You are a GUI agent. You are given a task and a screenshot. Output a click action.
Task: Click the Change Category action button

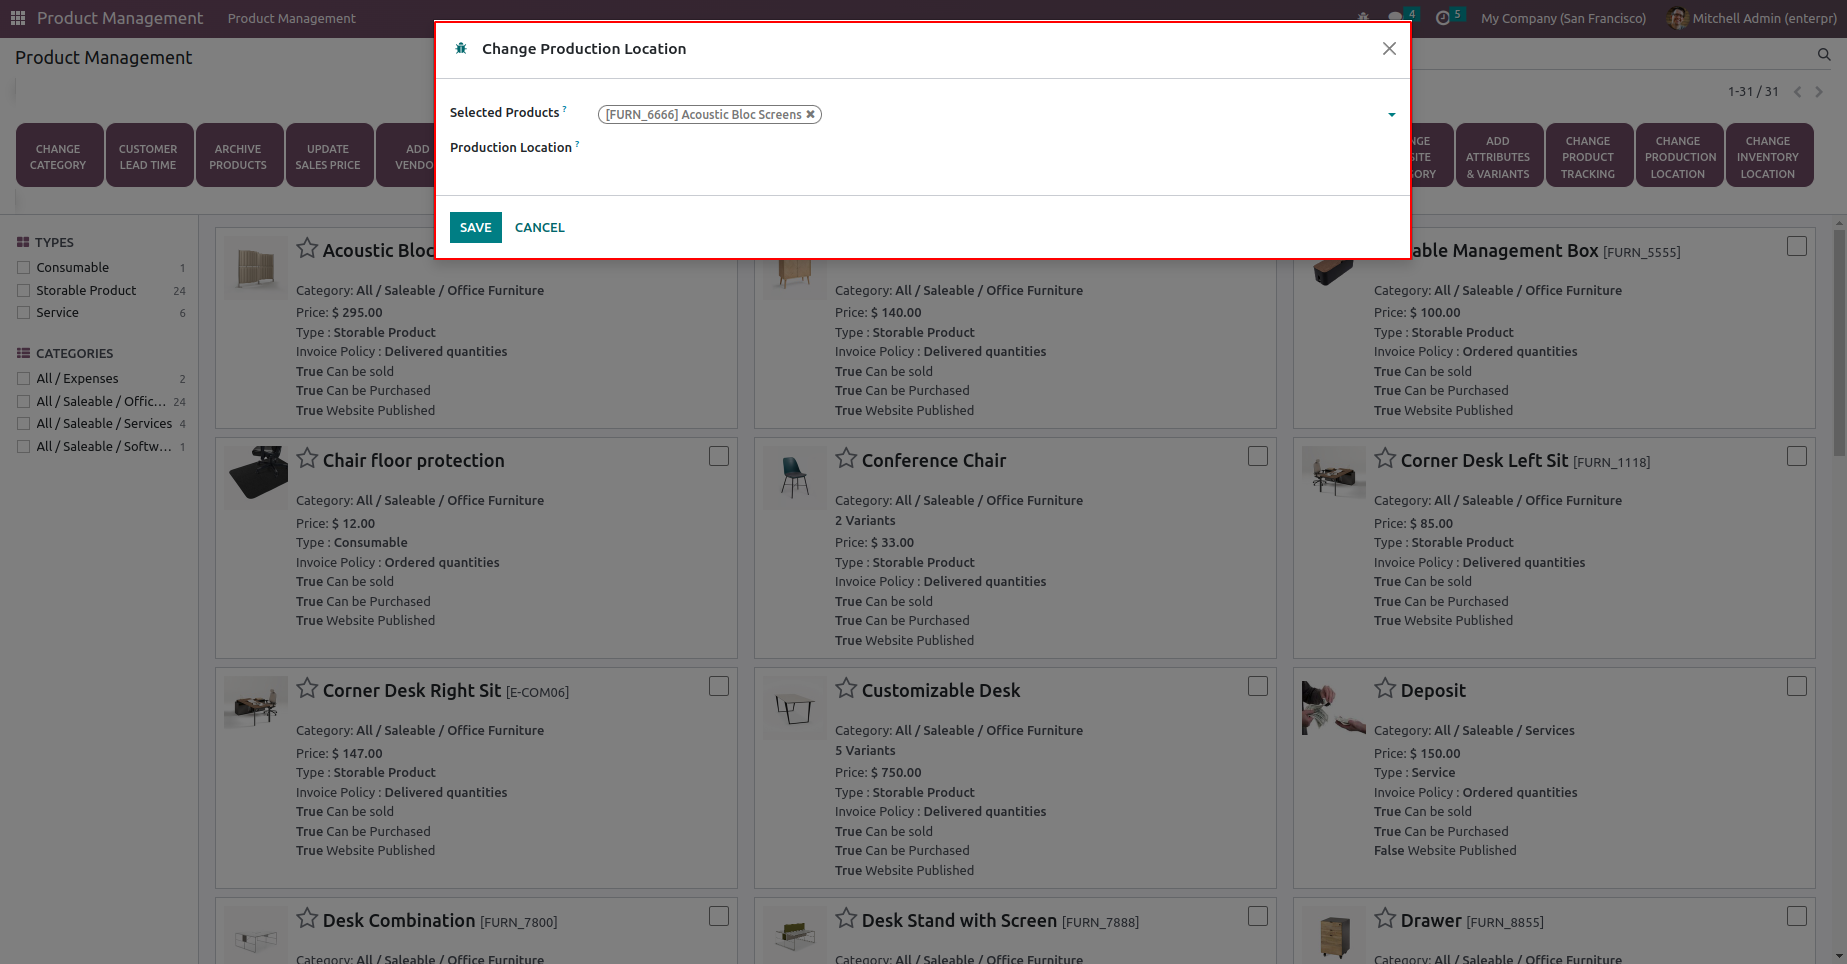point(59,155)
